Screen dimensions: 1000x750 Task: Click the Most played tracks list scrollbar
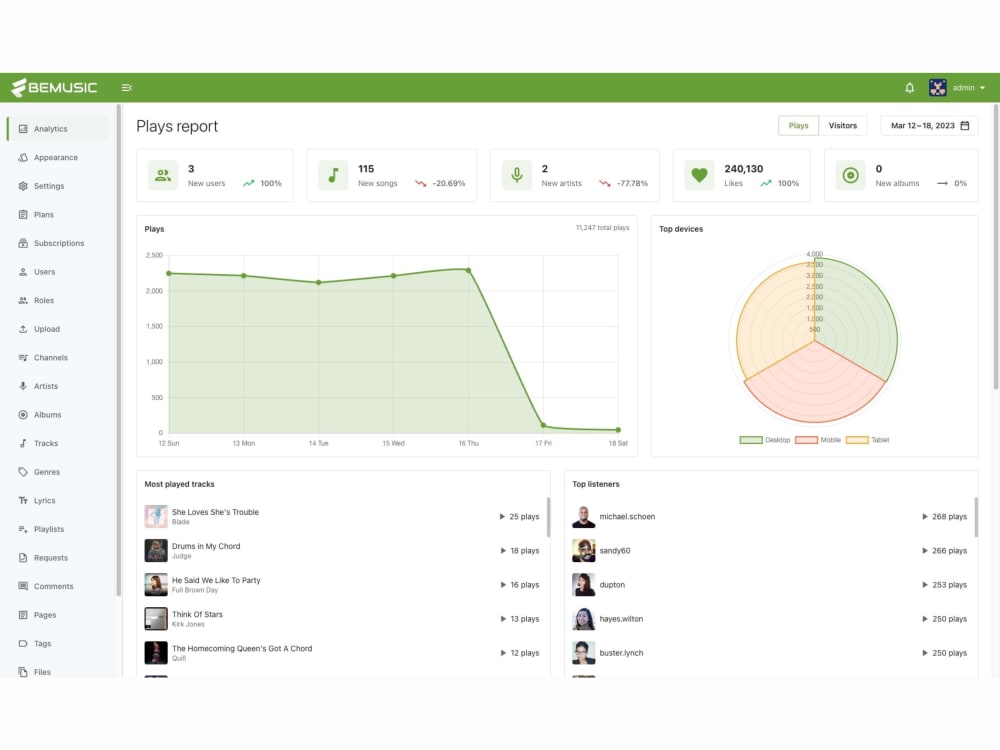[548, 518]
